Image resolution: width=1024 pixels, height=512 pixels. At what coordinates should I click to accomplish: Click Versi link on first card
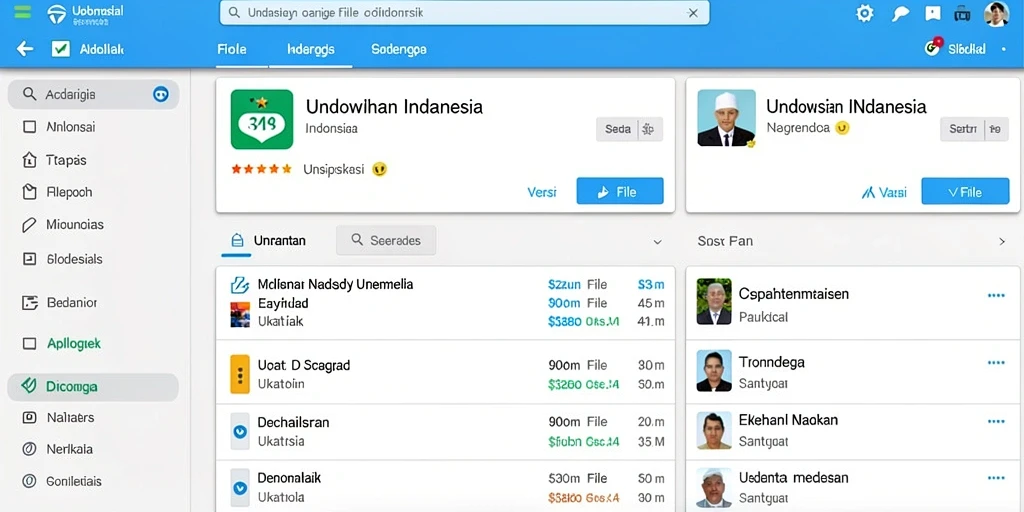[x=541, y=192]
